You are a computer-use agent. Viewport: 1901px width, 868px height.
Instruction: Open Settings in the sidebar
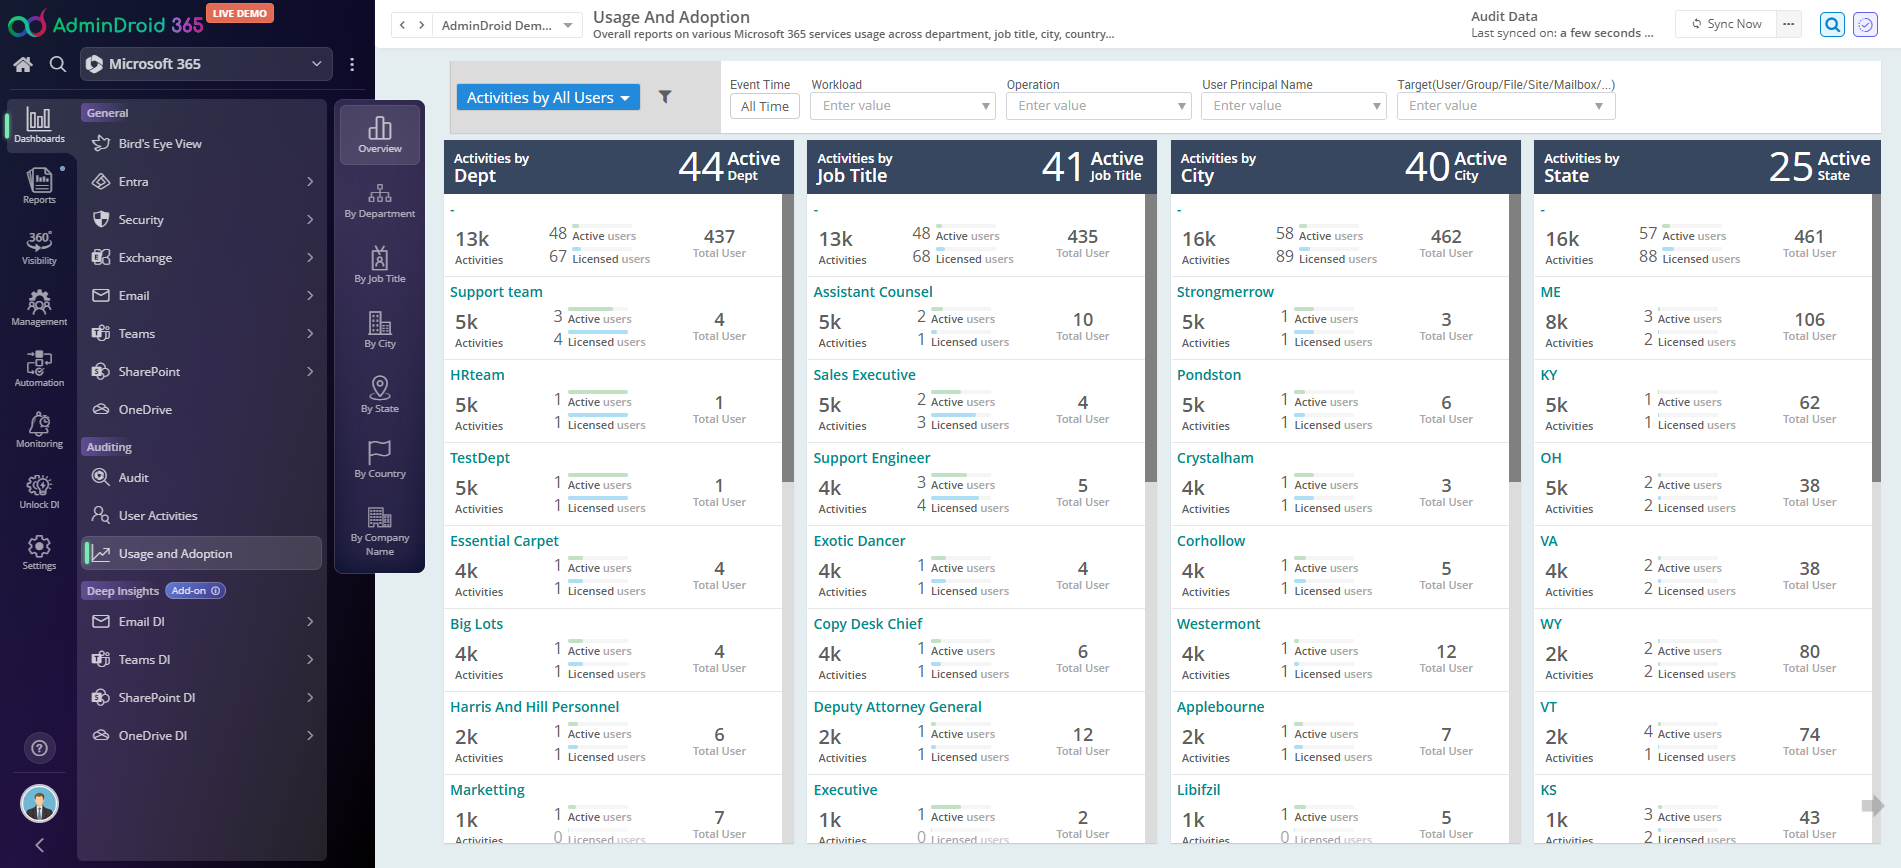click(x=39, y=552)
